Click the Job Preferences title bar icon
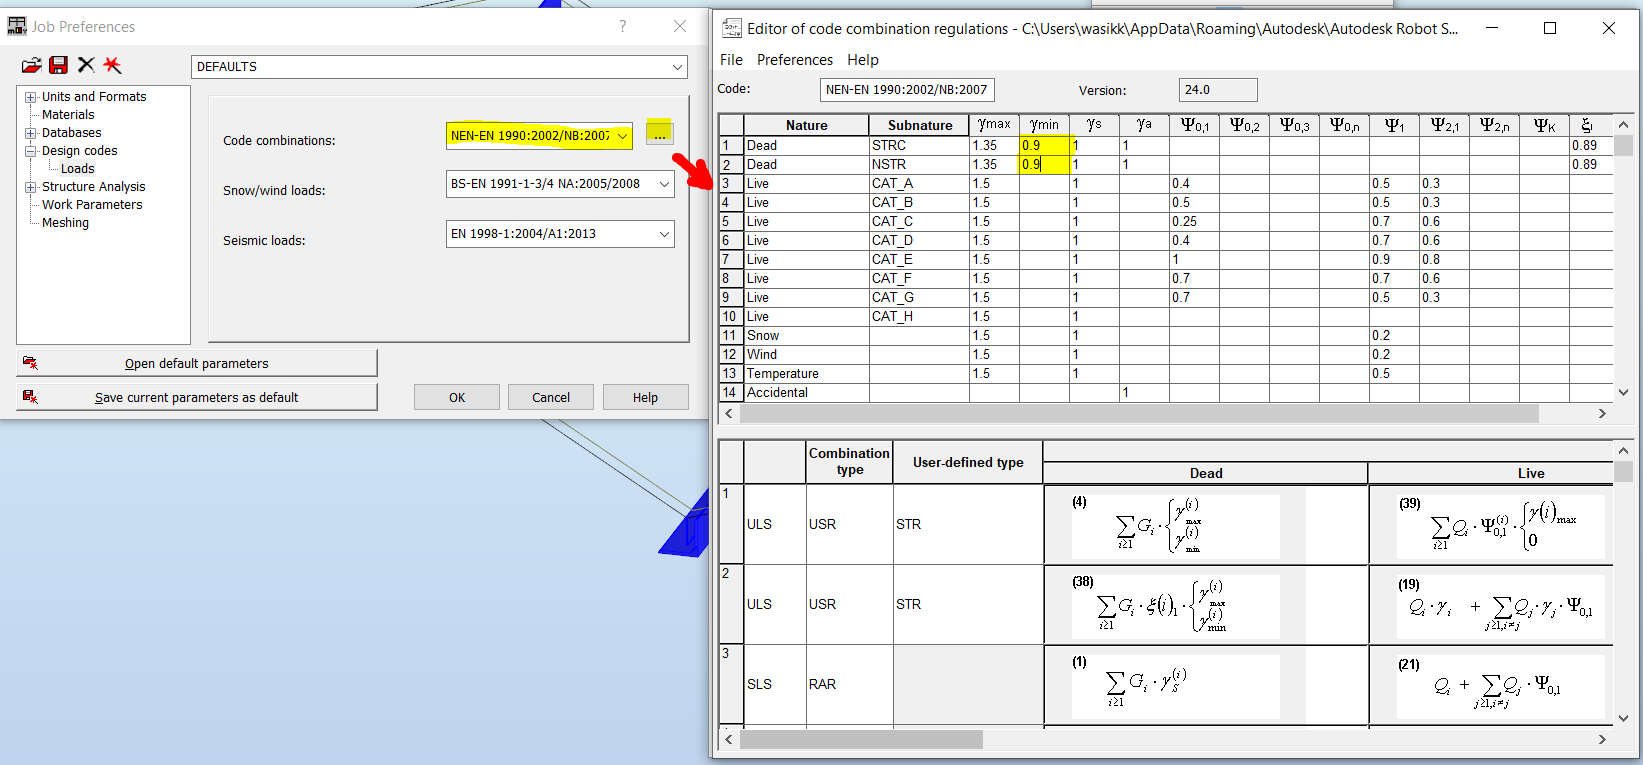 [x=16, y=26]
